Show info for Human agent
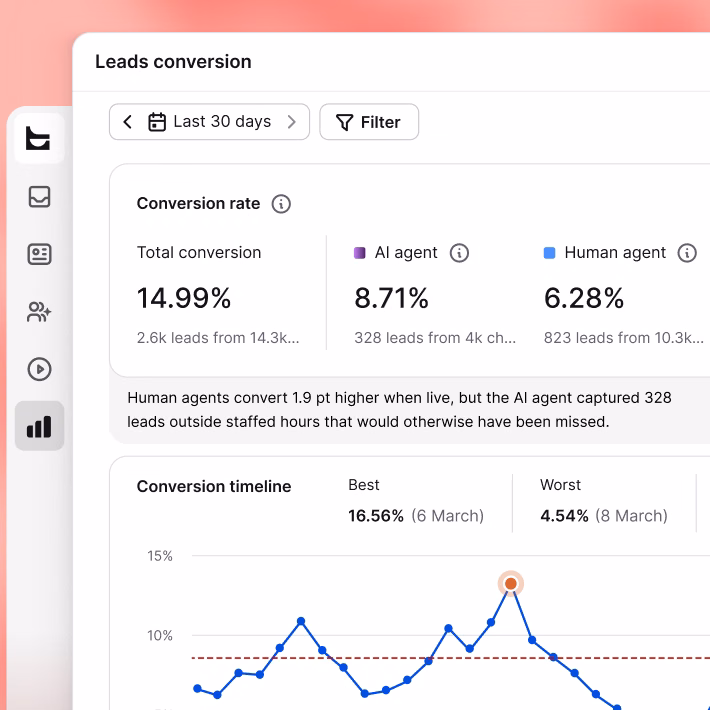Viewport: 710px width, 710px height. 687,253
